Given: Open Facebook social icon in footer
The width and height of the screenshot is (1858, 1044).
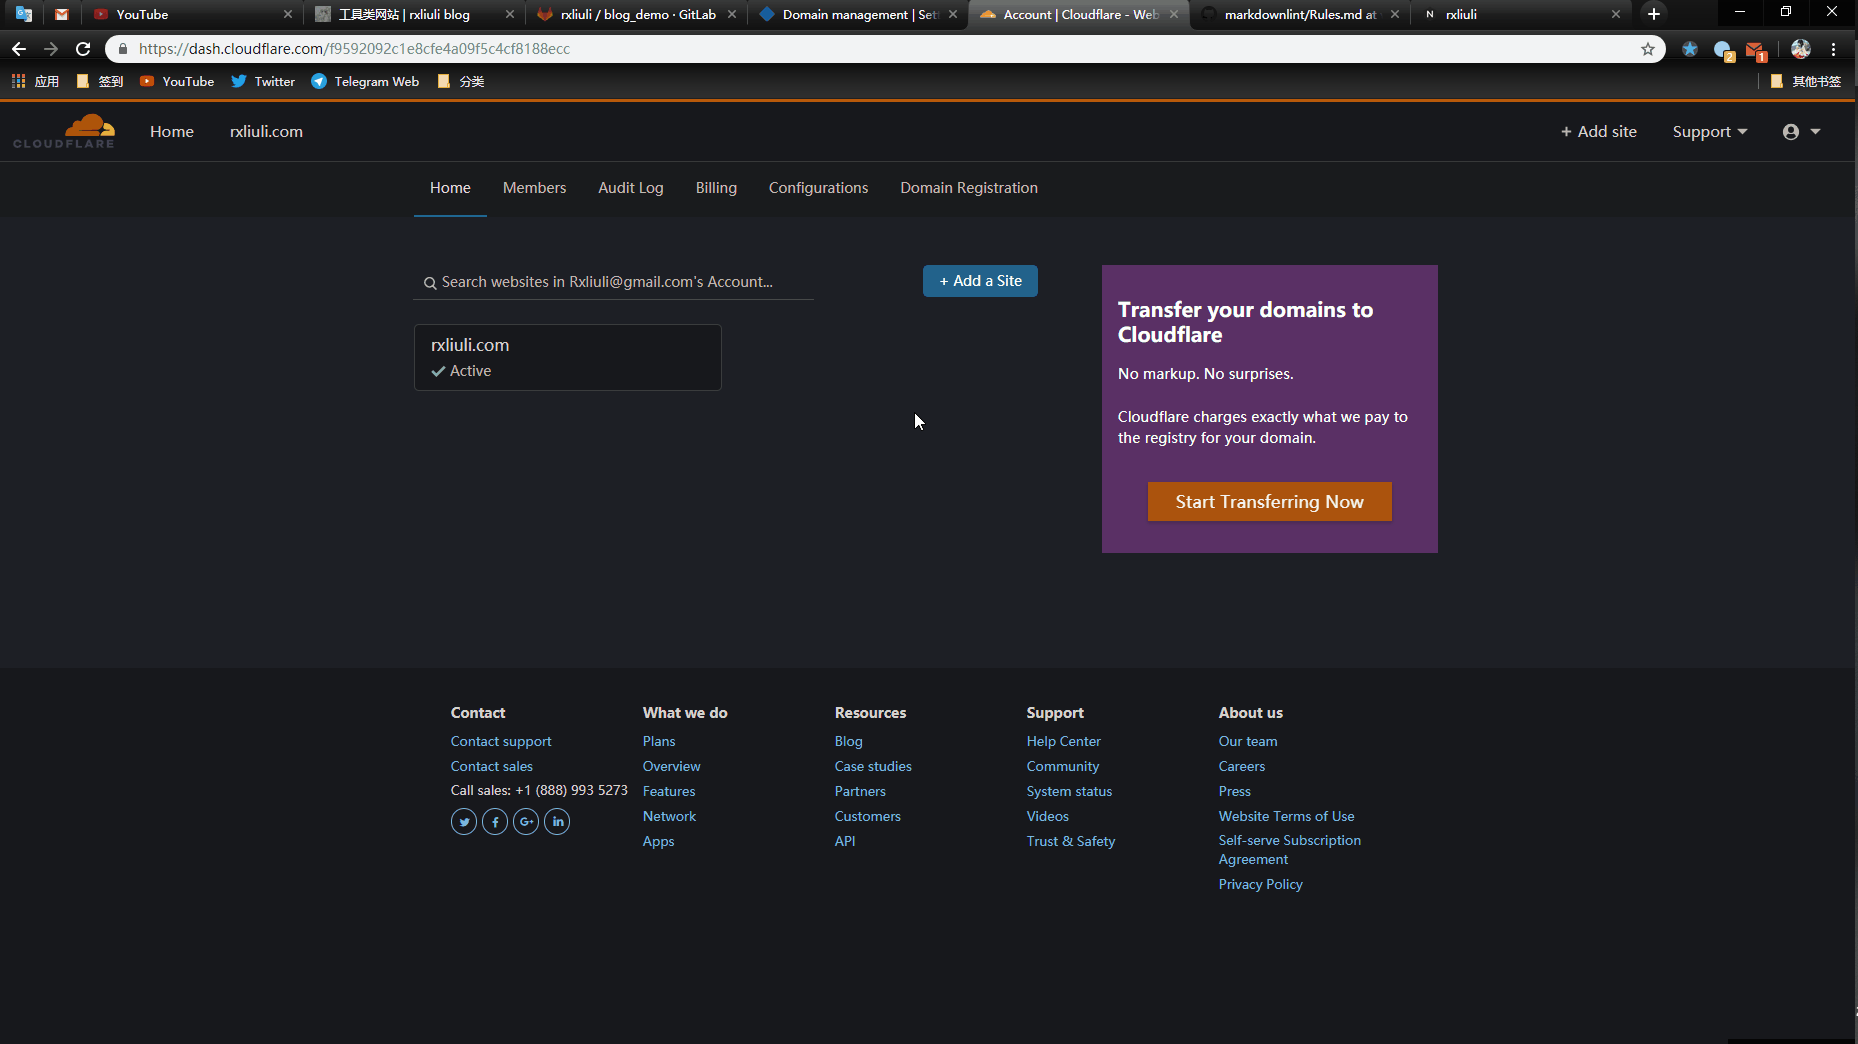Looking at the screenshot, I should click(495, 822).
